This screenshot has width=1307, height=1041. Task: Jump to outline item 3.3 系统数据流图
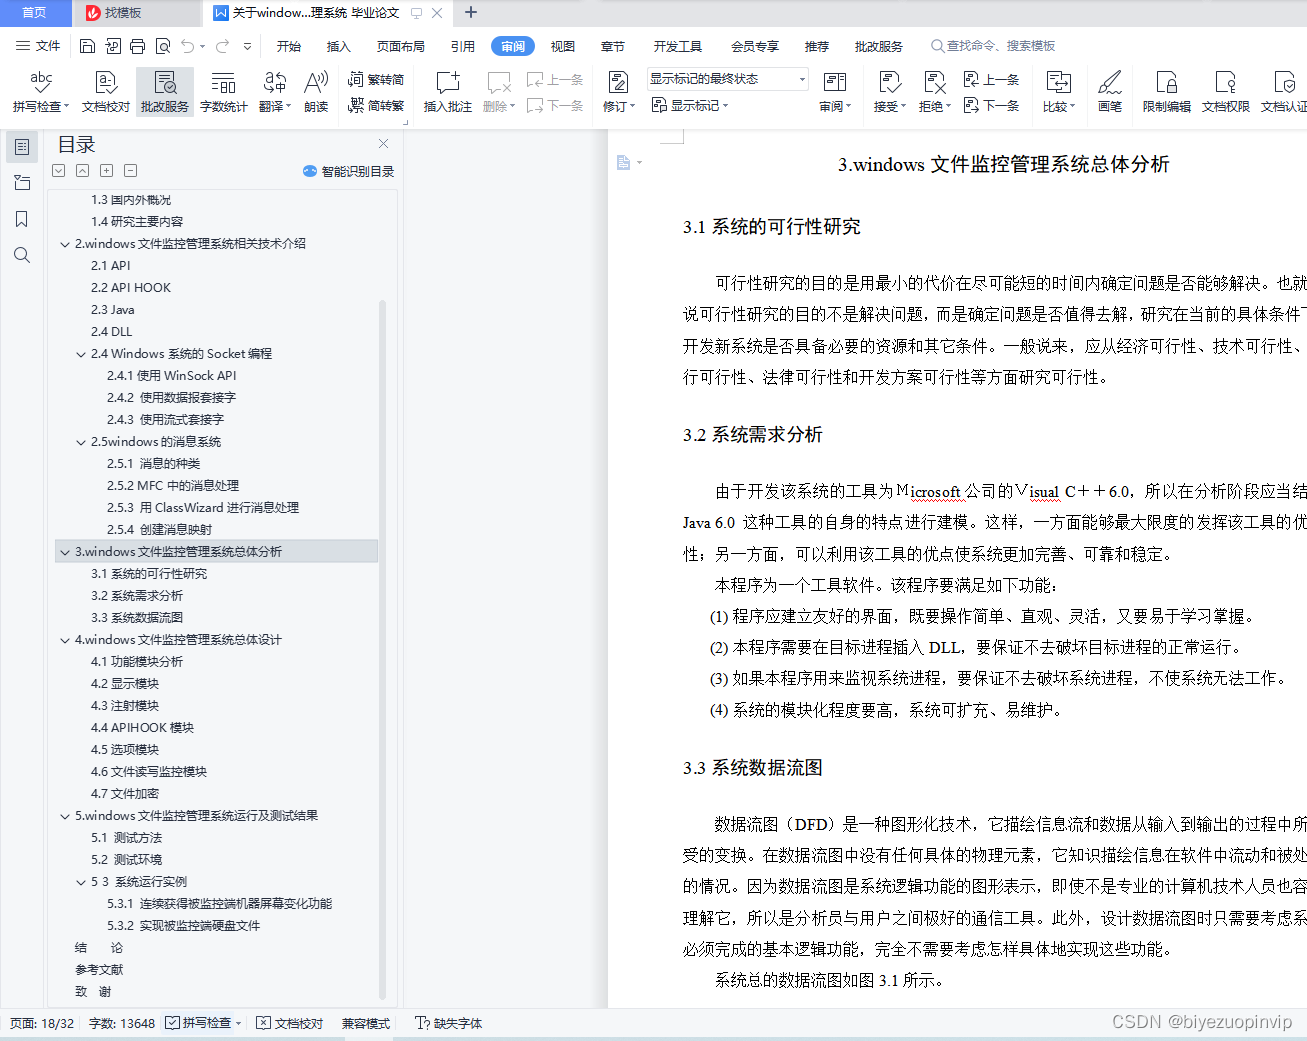pyautogui.click(x=137, y=618)
